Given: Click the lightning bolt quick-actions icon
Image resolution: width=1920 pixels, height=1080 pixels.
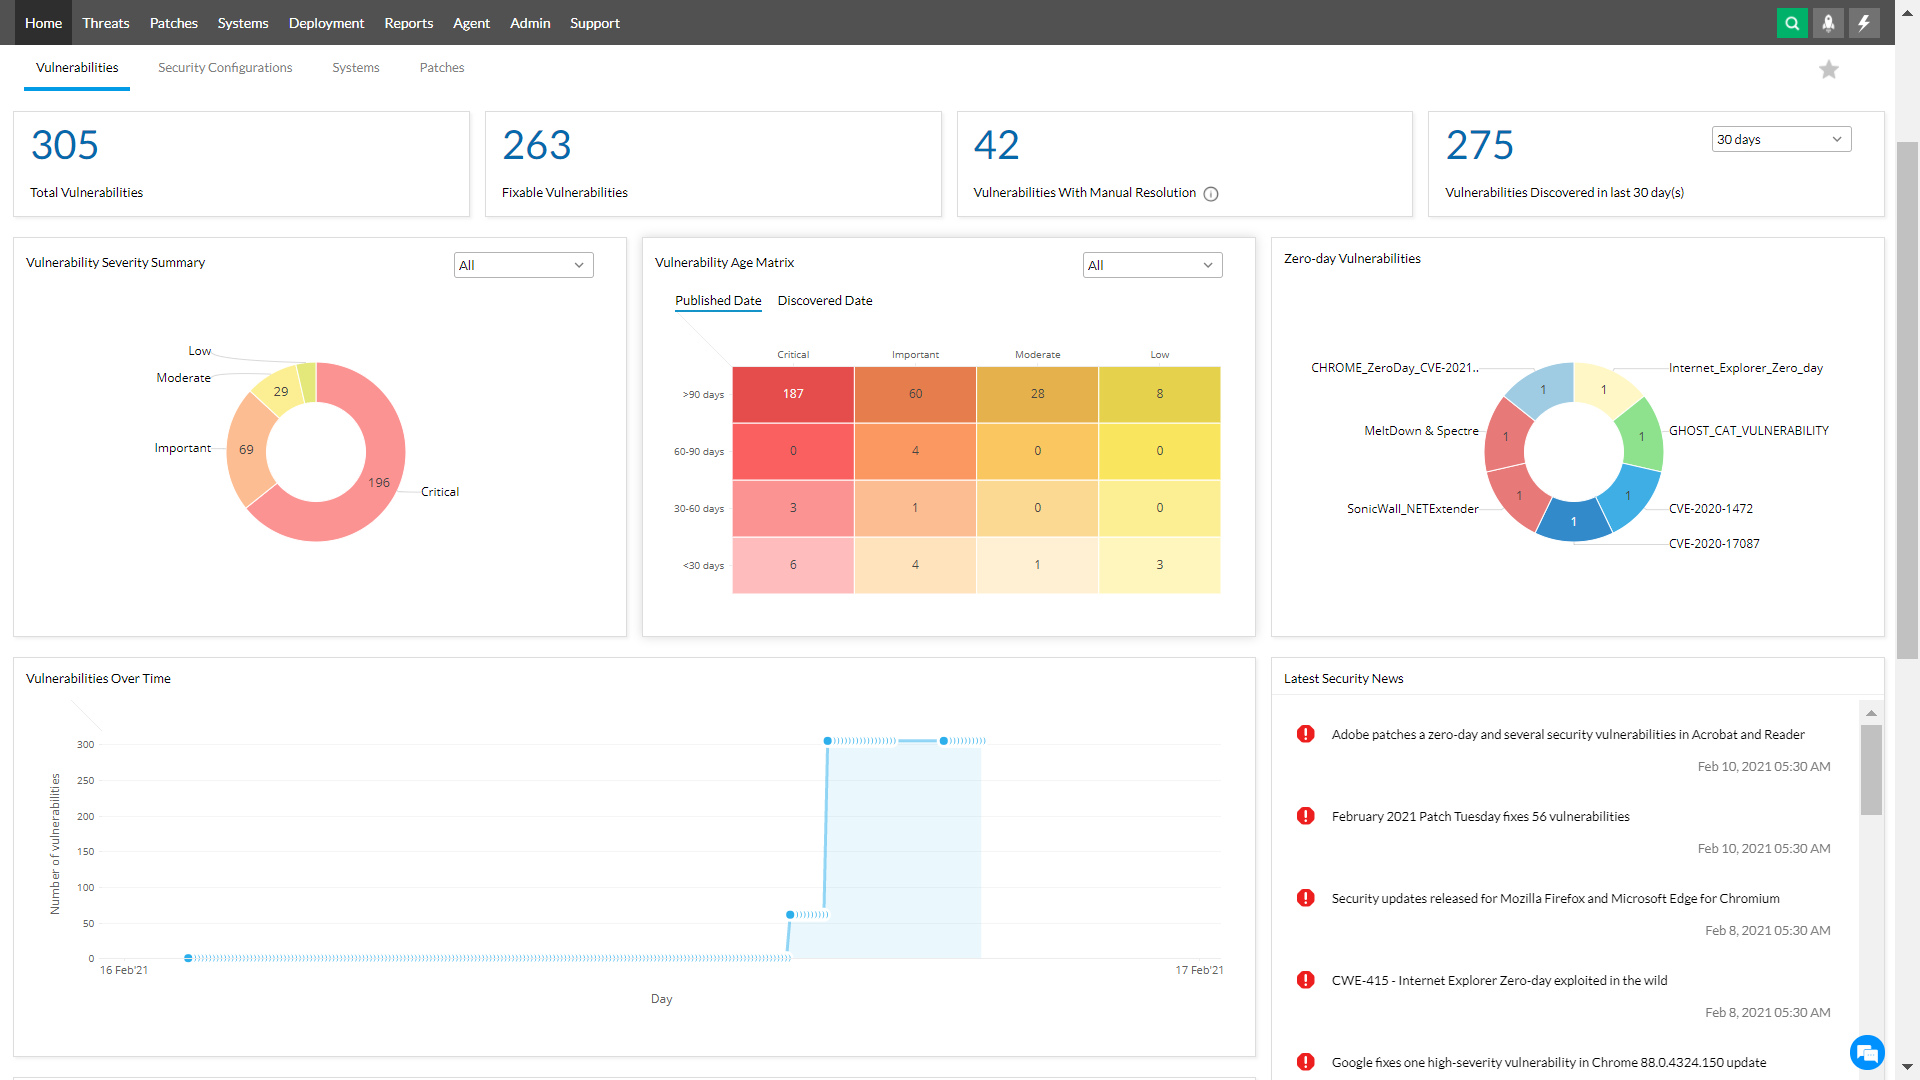Looking at the screenshot, I should pos(1864,22).
